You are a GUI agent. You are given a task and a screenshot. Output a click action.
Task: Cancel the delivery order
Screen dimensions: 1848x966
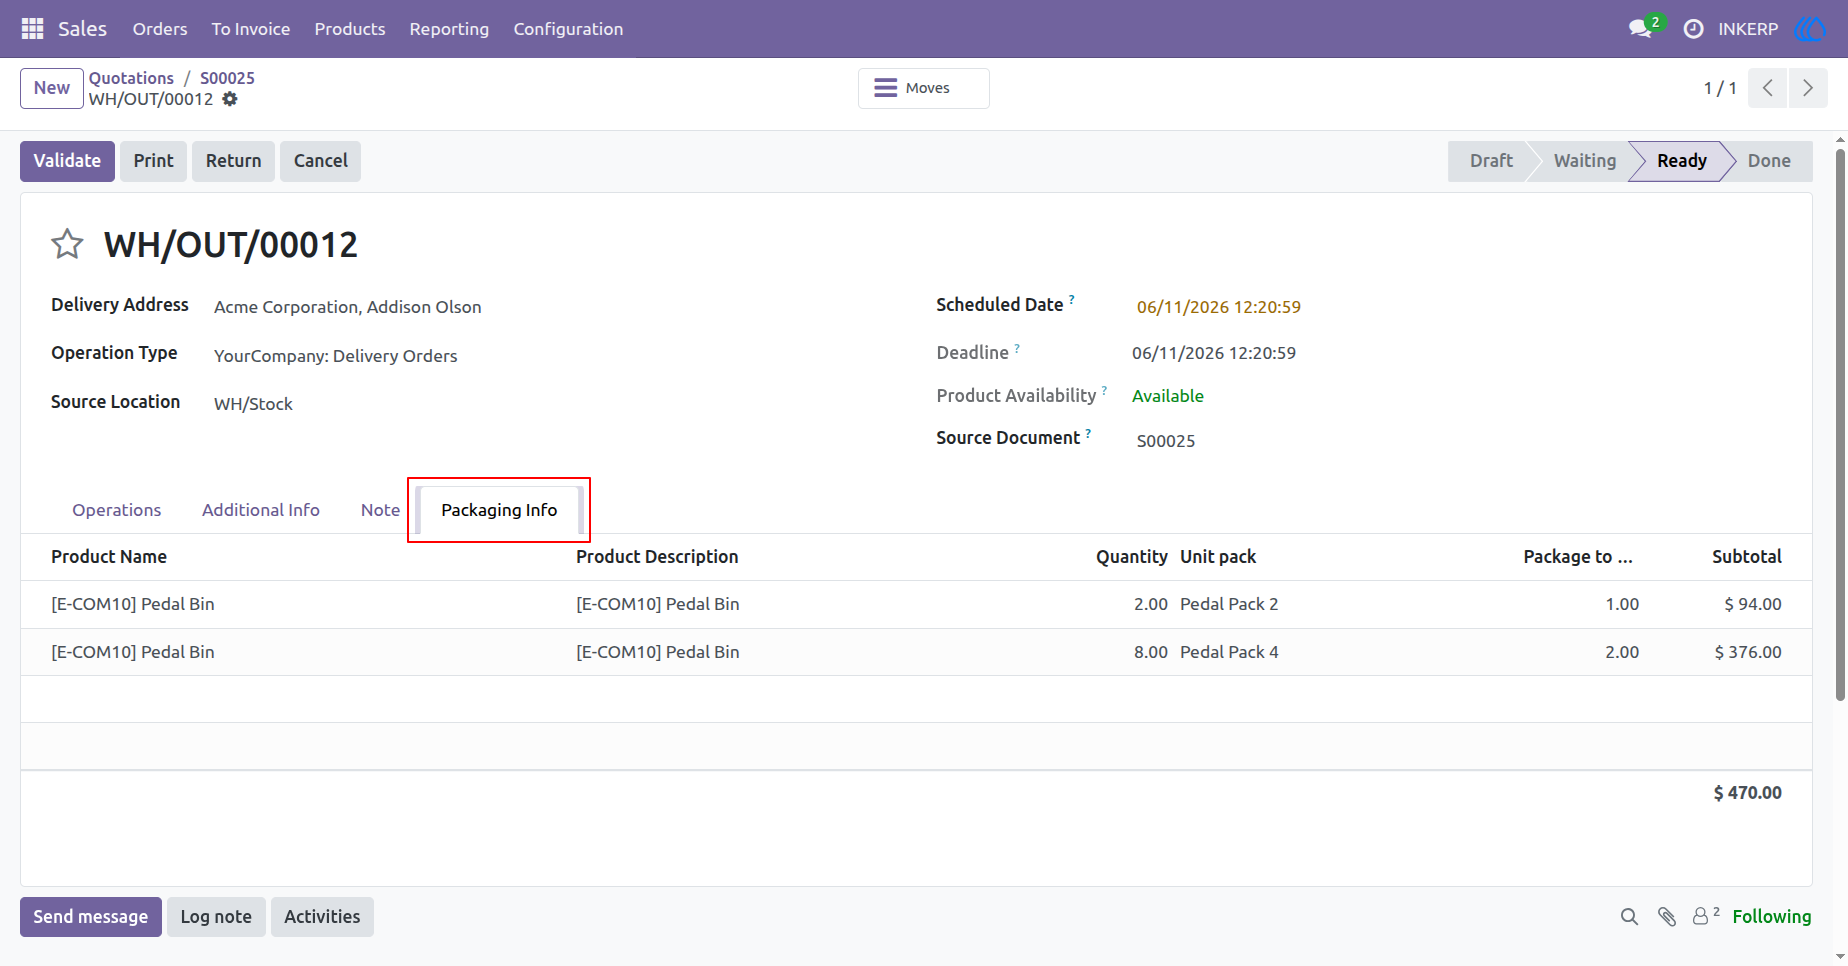pyautogui.click(x=321, y=161)
